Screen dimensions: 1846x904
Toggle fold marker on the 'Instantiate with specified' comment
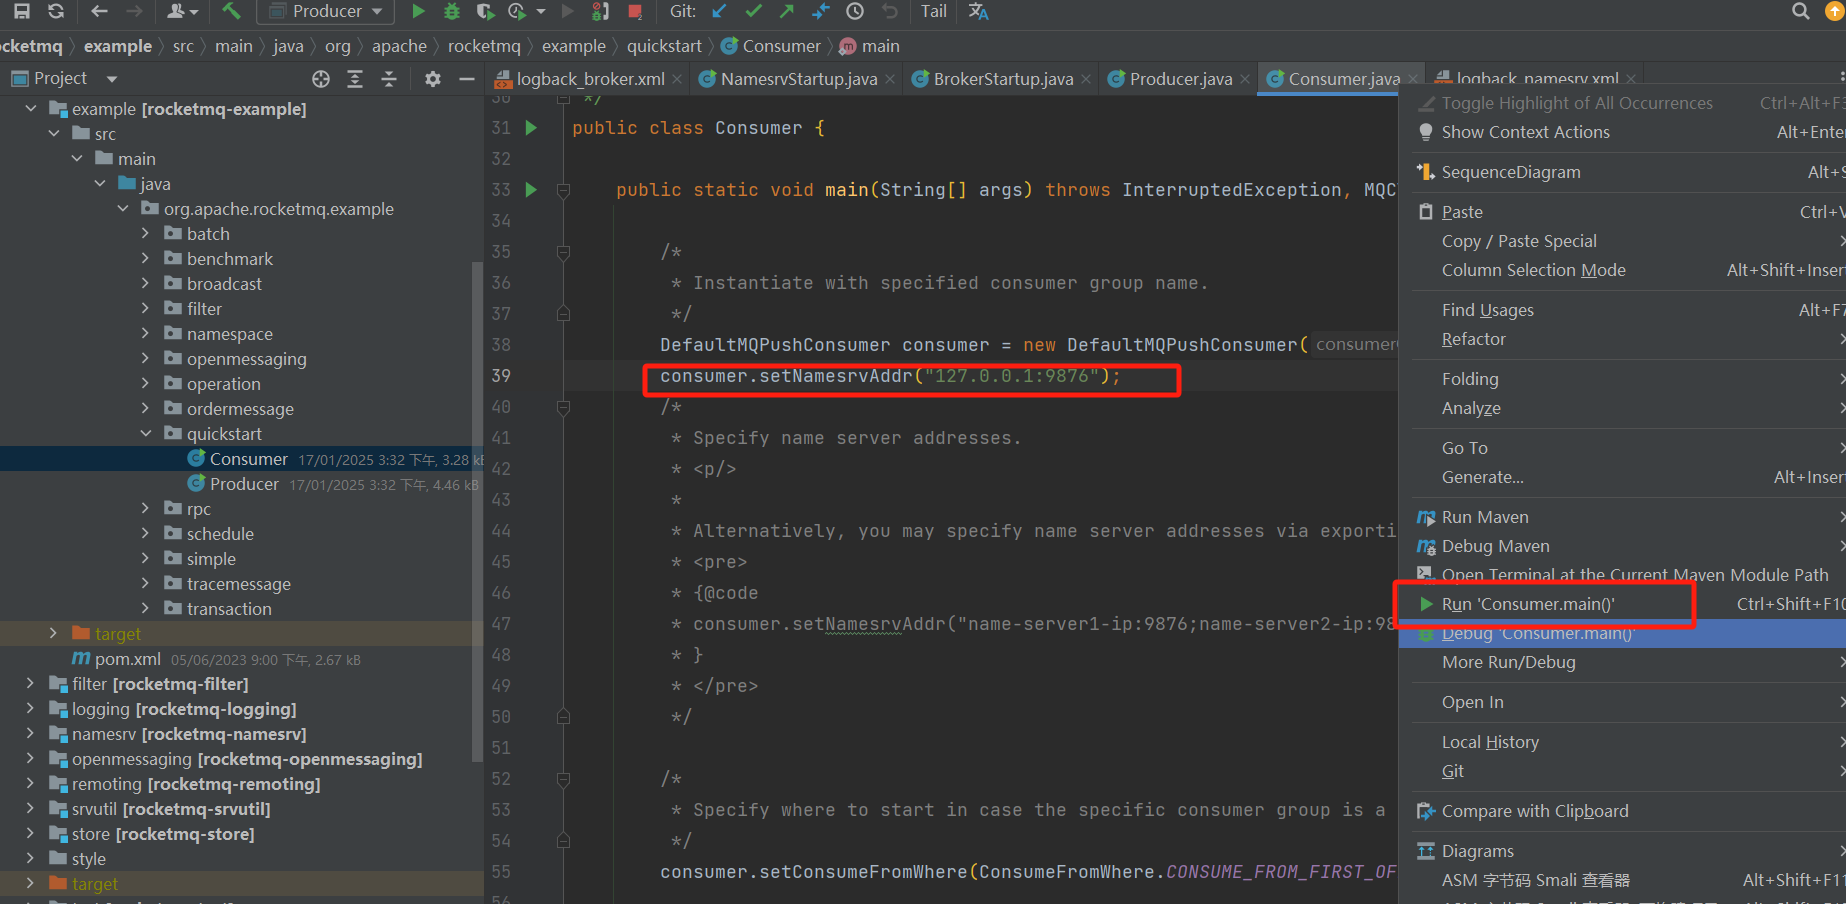[563, 252]
